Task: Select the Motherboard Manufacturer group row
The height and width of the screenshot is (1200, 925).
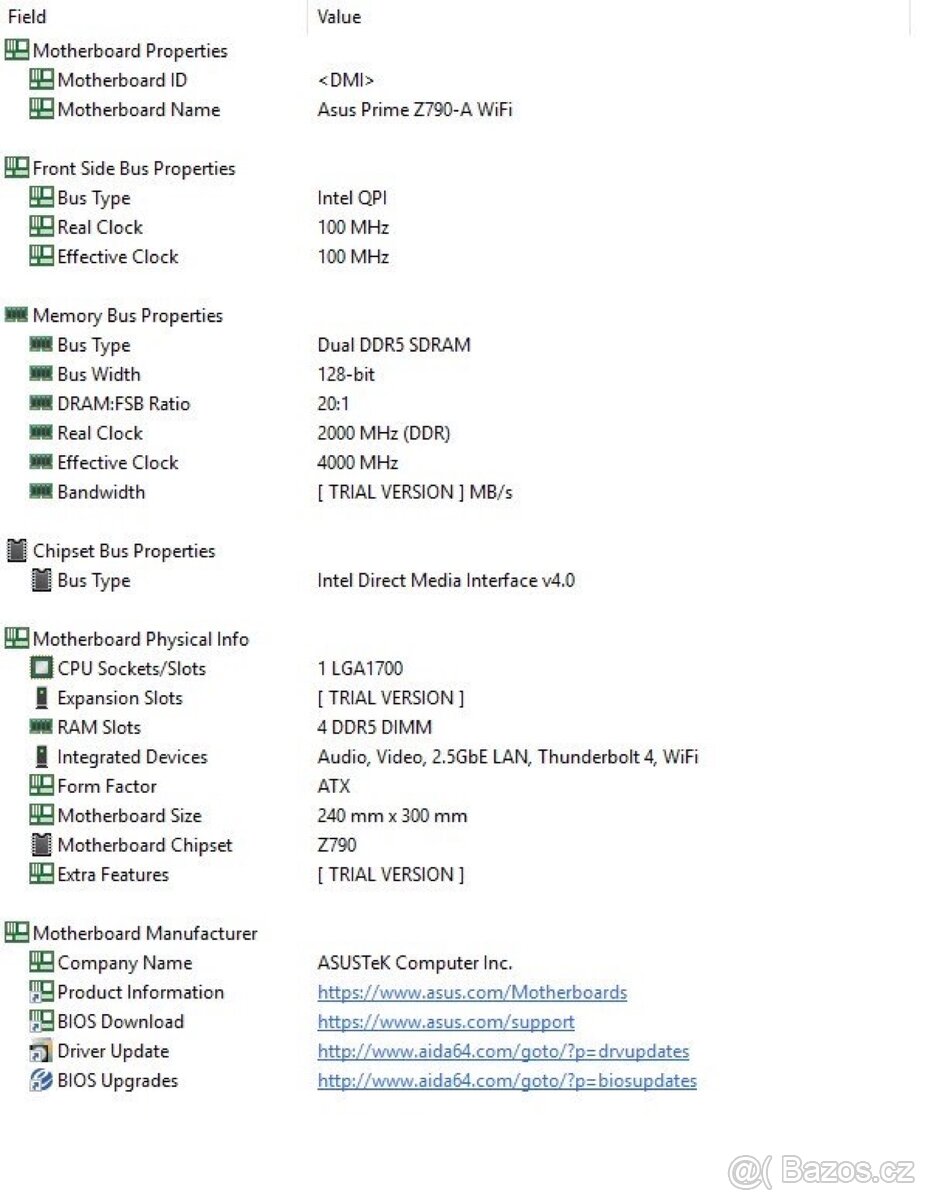Action: point(145,933)
